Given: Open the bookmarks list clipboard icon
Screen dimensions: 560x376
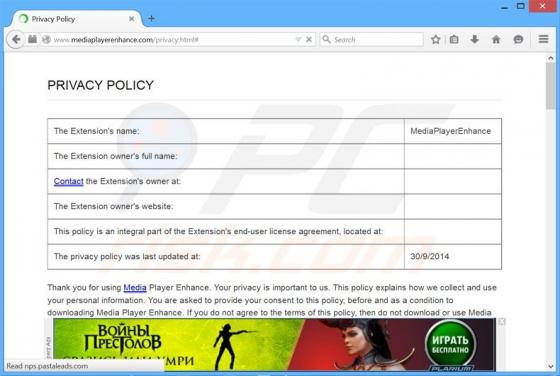Looking at the screenshot, I should pyautogui.click(x=454, y=39).
